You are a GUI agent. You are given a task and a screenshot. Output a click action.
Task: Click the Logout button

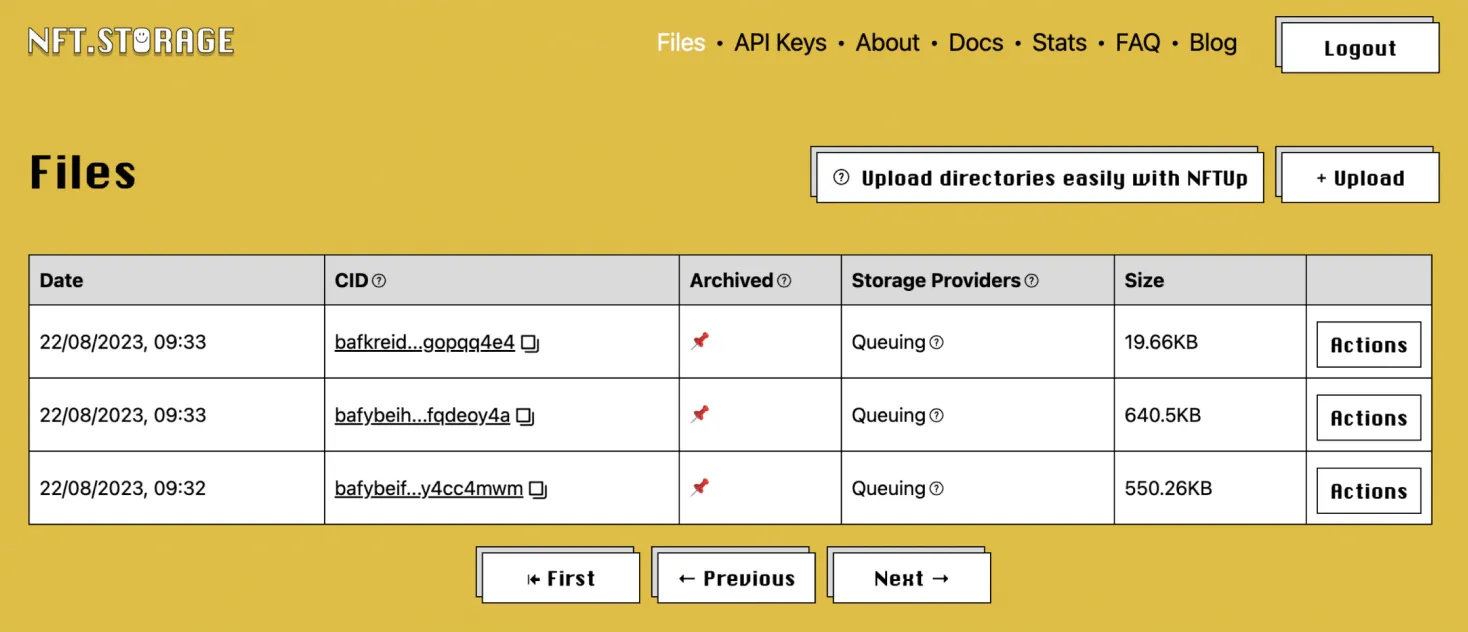point(1359,49)
